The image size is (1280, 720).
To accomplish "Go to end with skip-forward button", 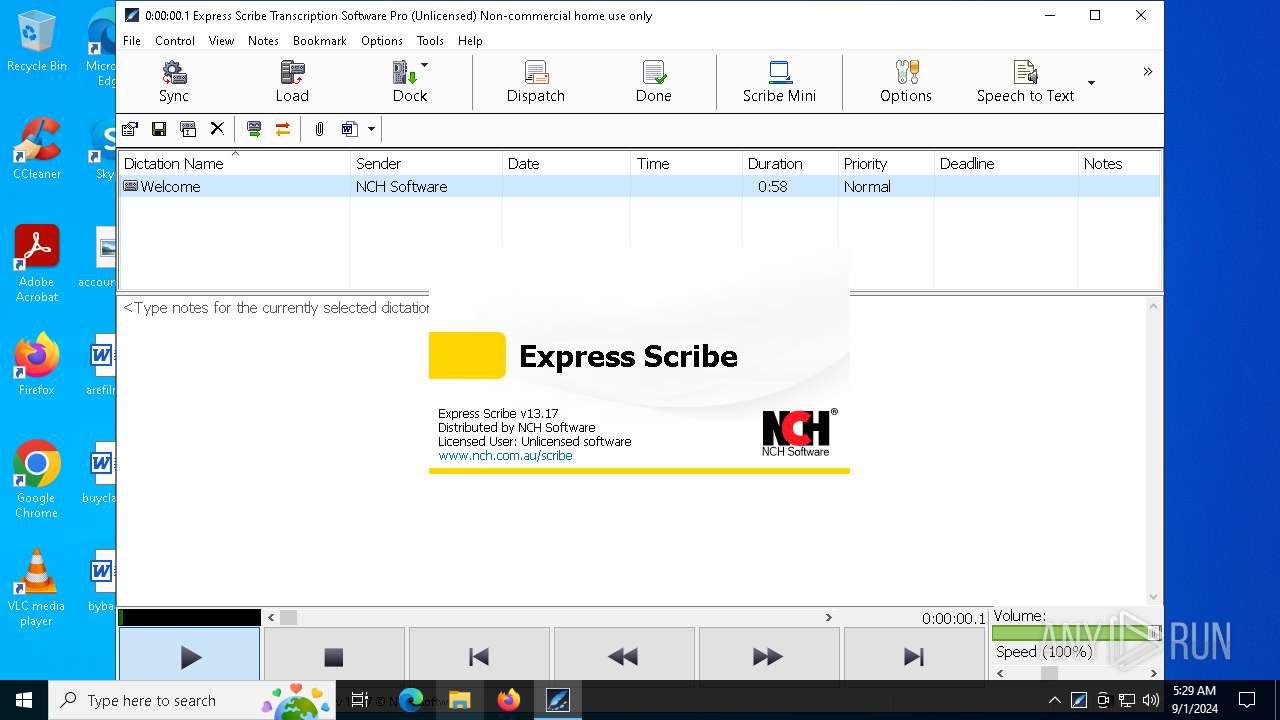I will (913, 656).
